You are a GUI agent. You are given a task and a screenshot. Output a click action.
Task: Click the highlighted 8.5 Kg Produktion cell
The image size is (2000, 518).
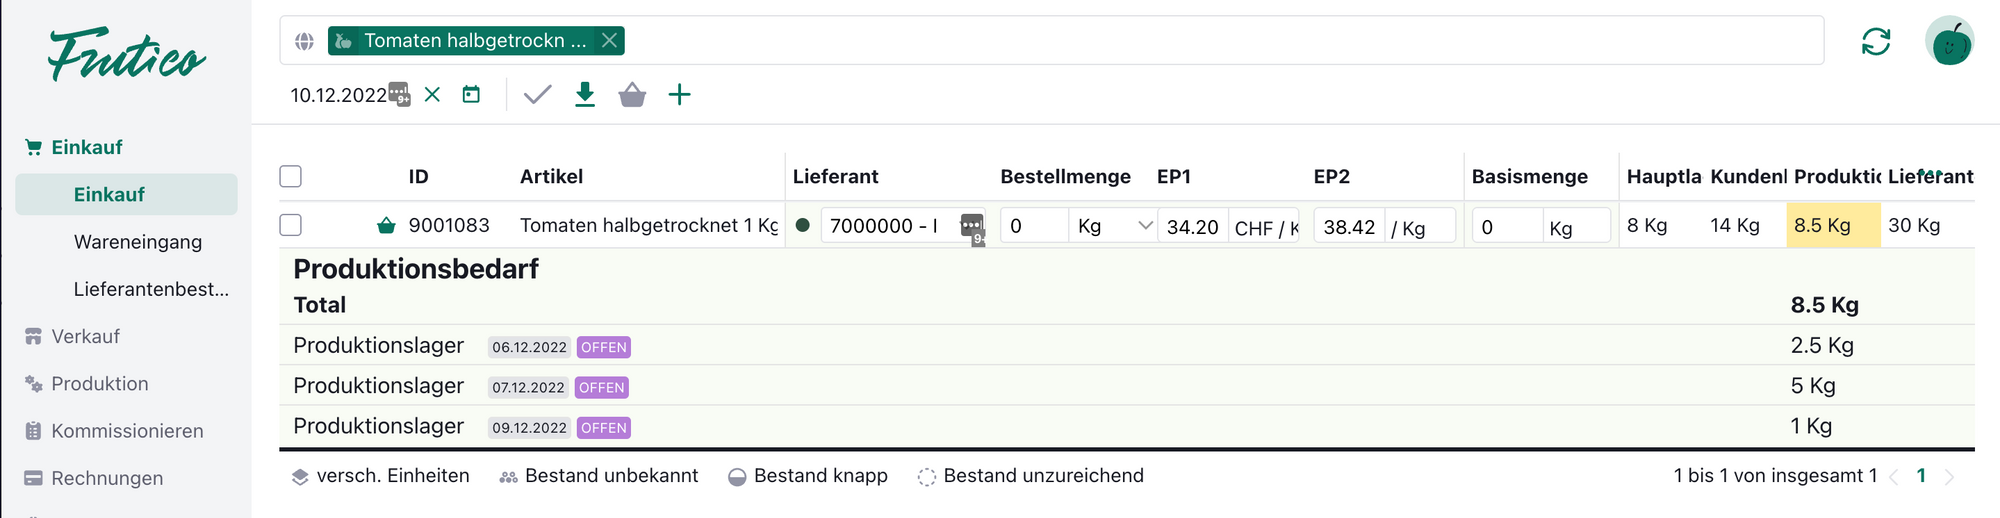tap(1832, 225)
